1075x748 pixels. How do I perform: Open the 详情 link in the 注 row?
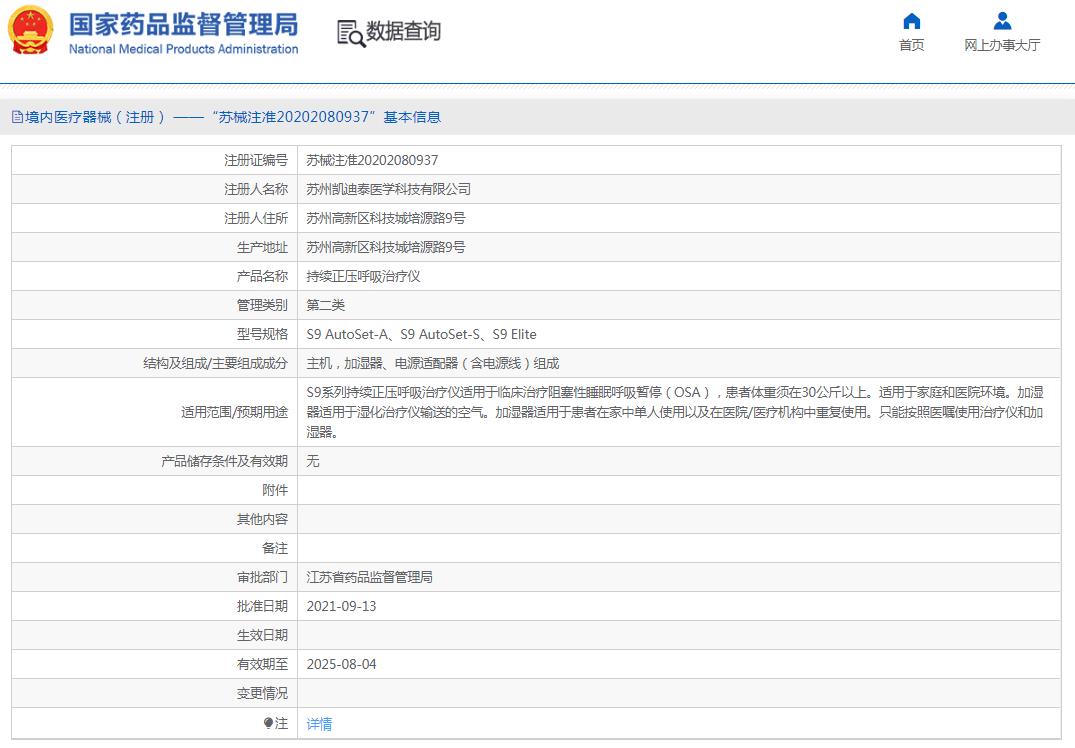(319, 724)
